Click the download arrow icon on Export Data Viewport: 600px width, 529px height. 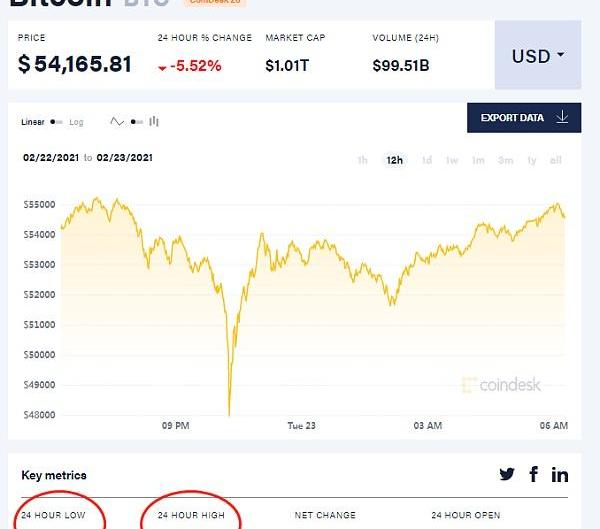(562, 118)
